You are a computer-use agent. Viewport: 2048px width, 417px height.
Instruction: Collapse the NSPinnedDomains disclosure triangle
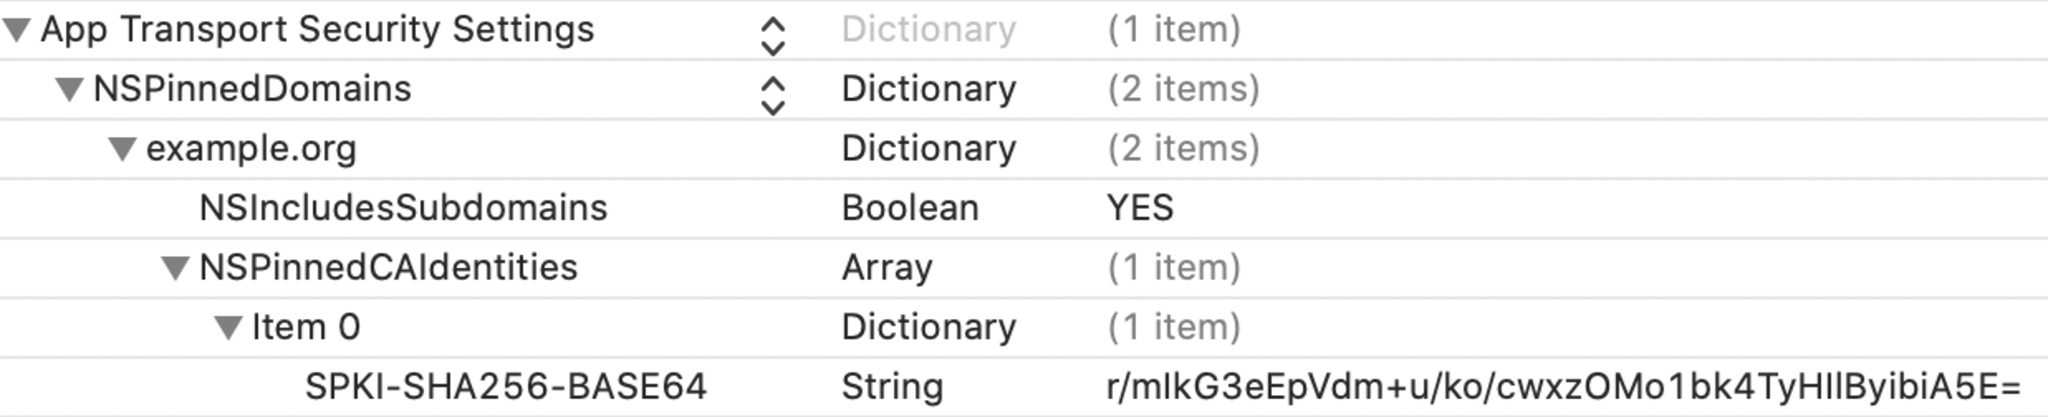(x=69, y=90)
